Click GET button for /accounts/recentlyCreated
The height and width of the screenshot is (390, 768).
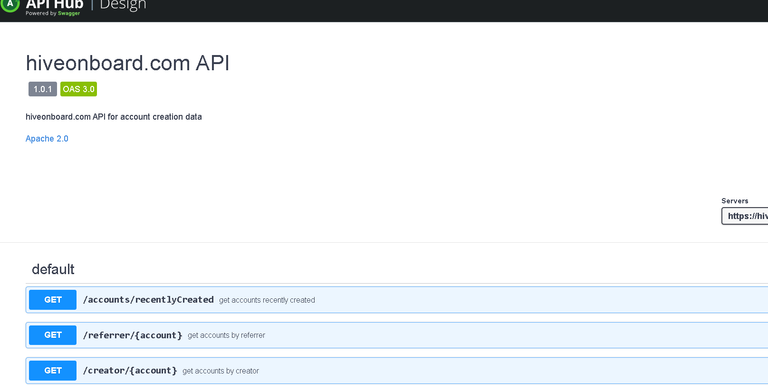pyautogui.click(x=52, y=300)
